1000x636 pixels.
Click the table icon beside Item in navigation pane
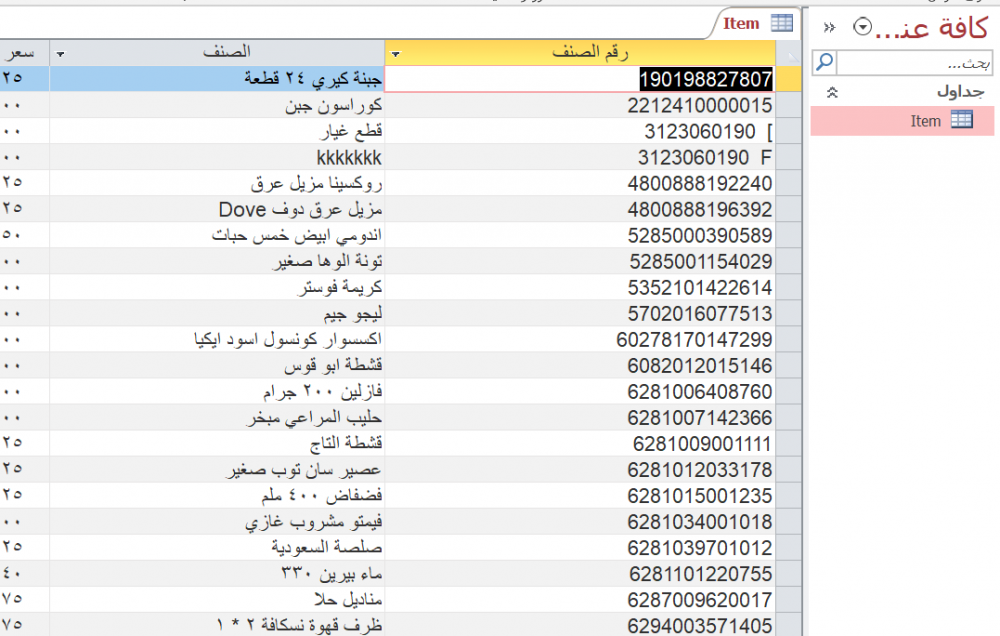click(x=961, y=120)
